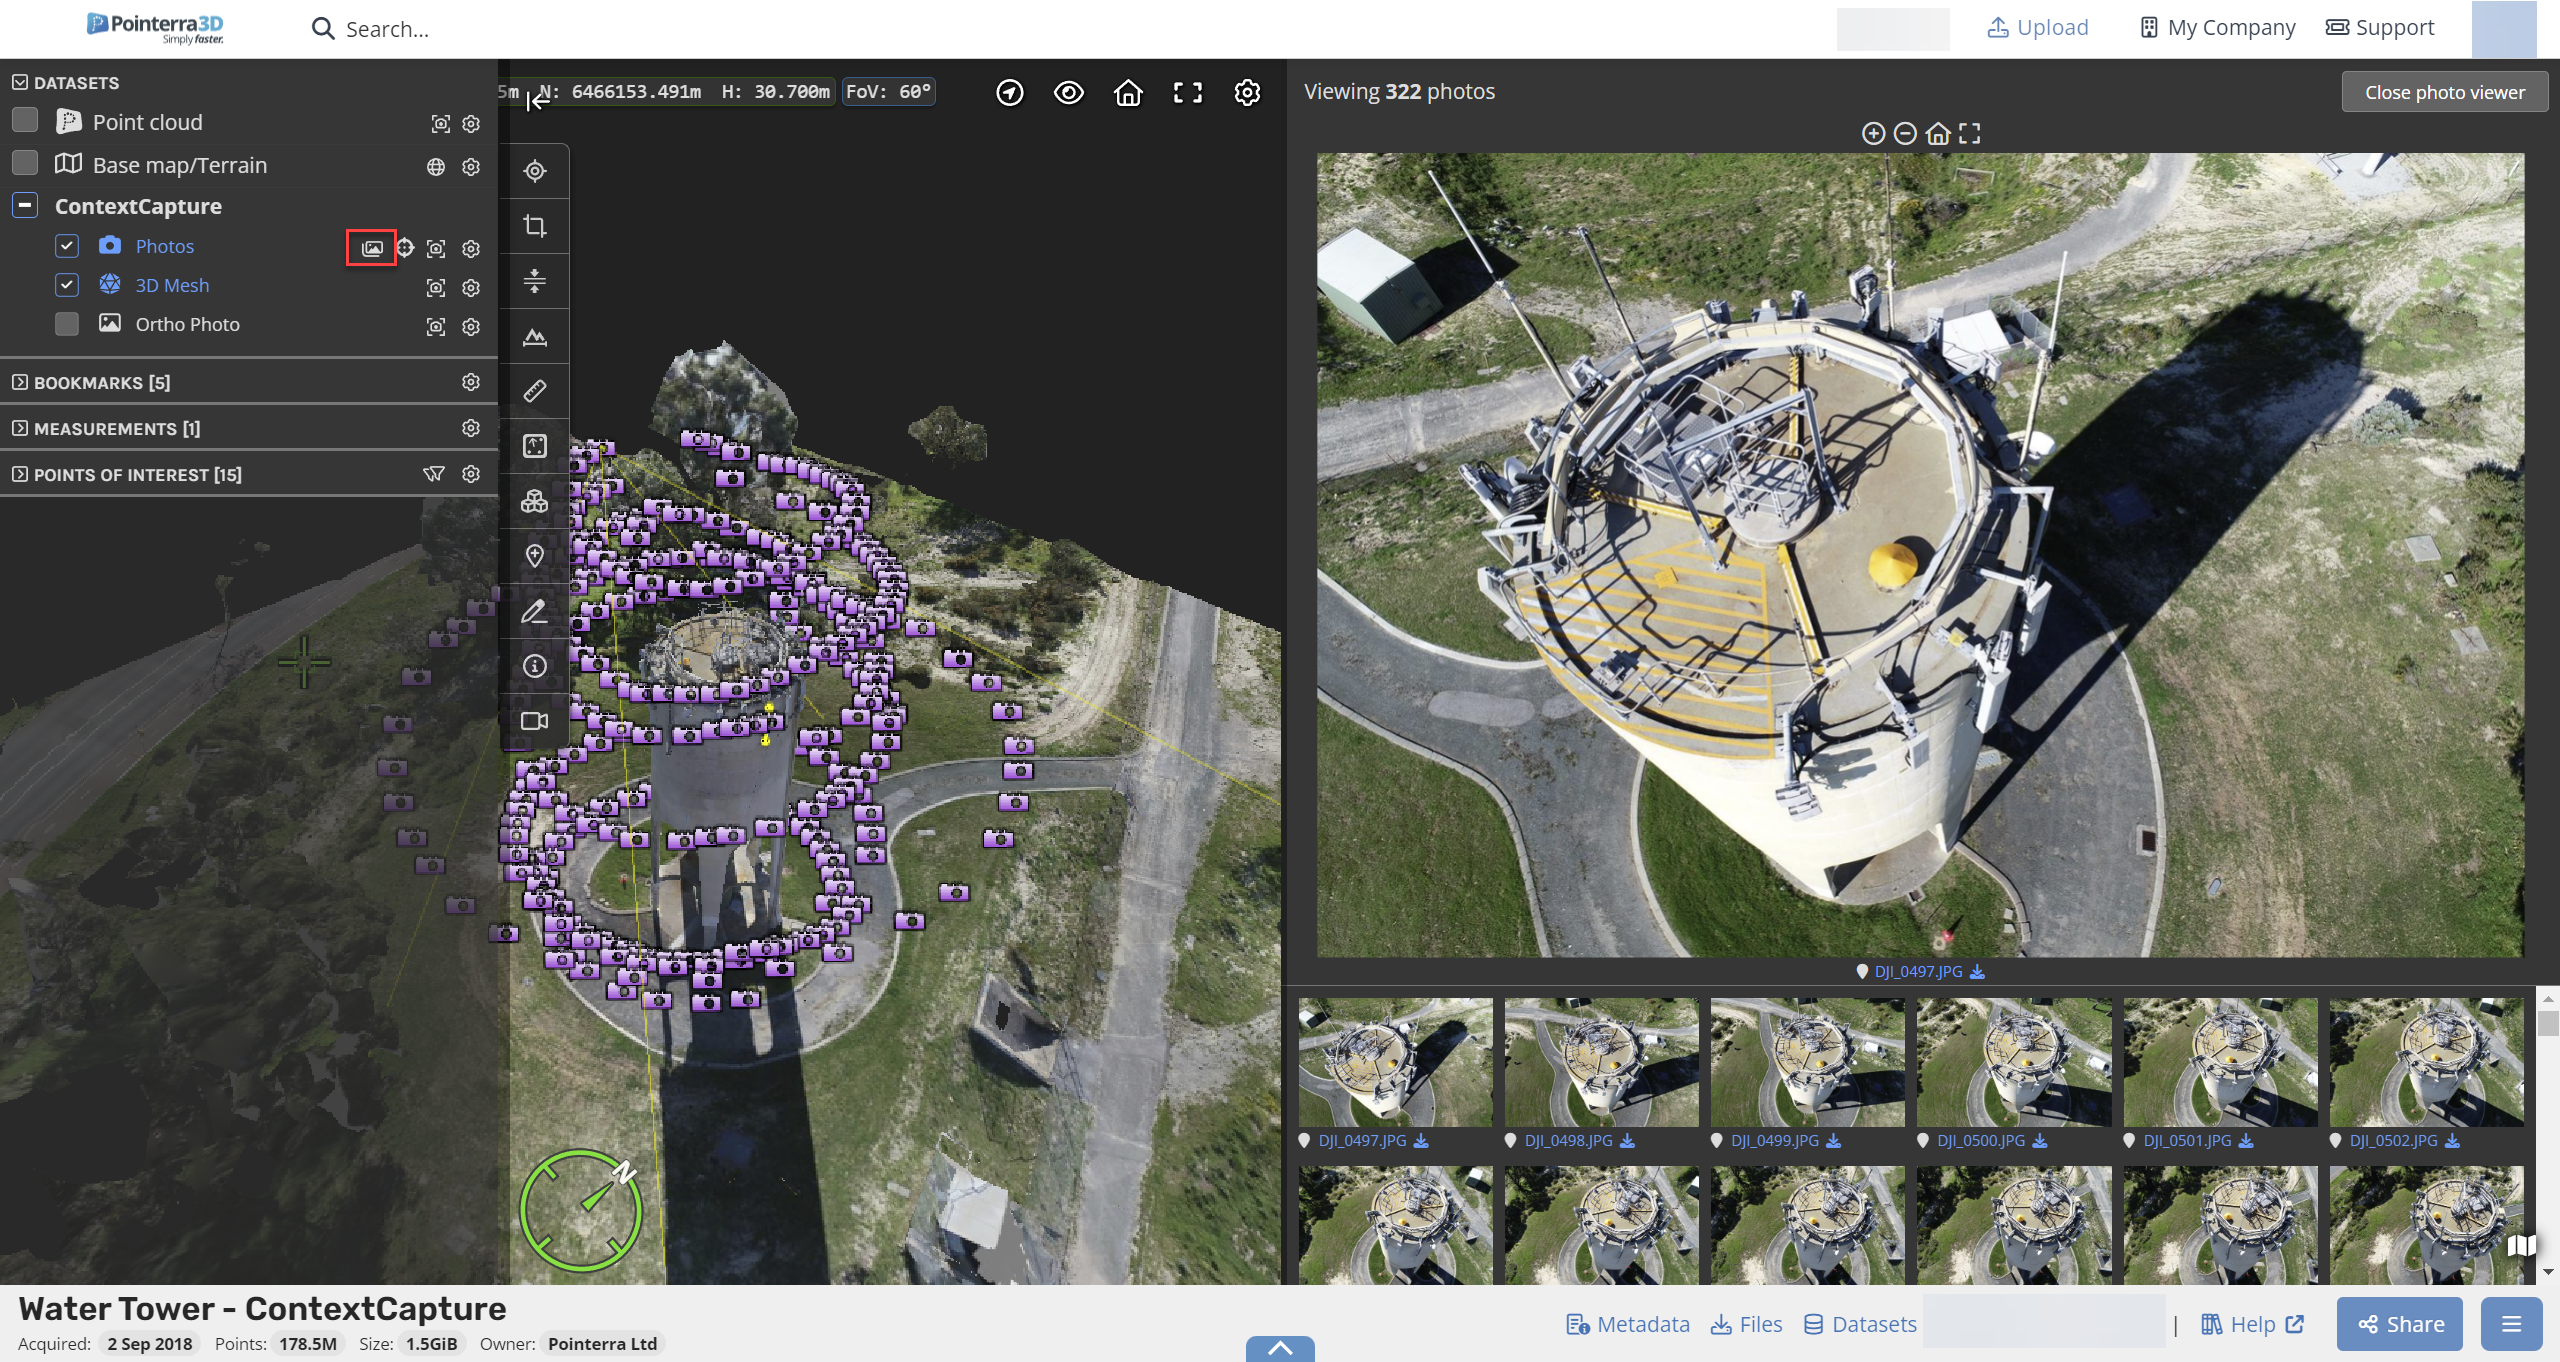Click the Share button

coord(2400,1324)
